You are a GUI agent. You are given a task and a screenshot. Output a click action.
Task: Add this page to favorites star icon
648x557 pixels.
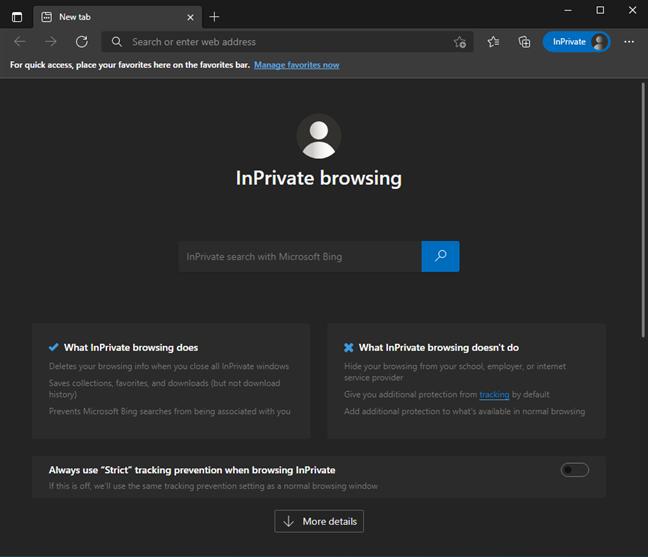tap(460, 42)
